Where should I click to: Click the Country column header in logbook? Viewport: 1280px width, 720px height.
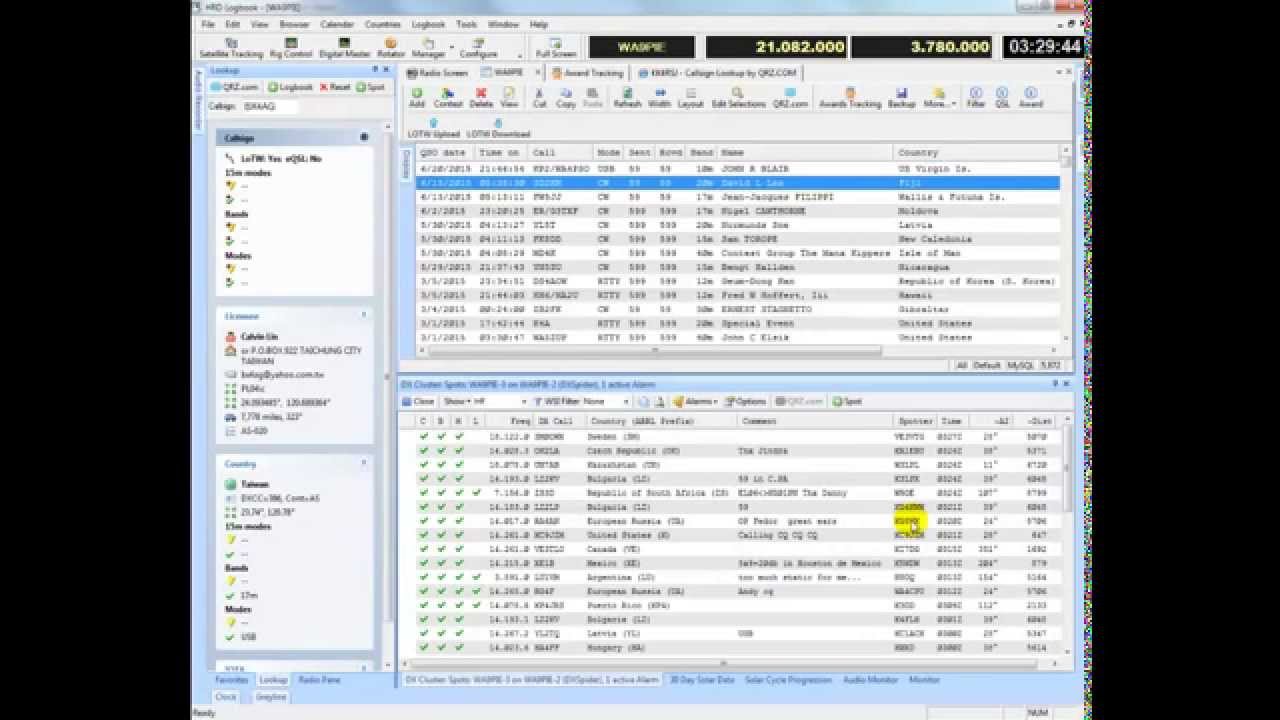pyautogui.click(x=975, y=153)
